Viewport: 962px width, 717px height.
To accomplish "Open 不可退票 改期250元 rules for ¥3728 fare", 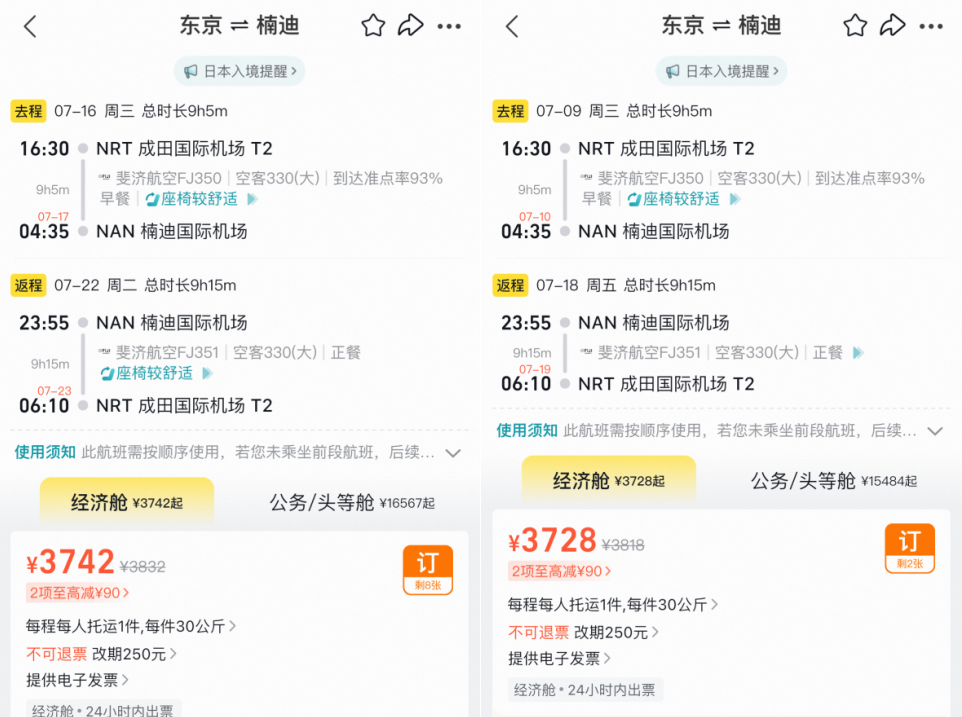I will (x=583, y=632).
